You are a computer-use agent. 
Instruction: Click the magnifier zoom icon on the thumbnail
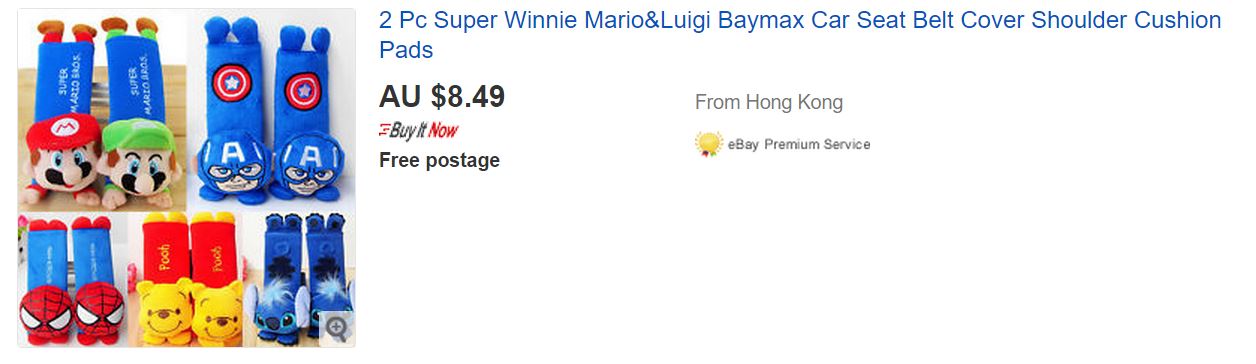coord(337,327)
